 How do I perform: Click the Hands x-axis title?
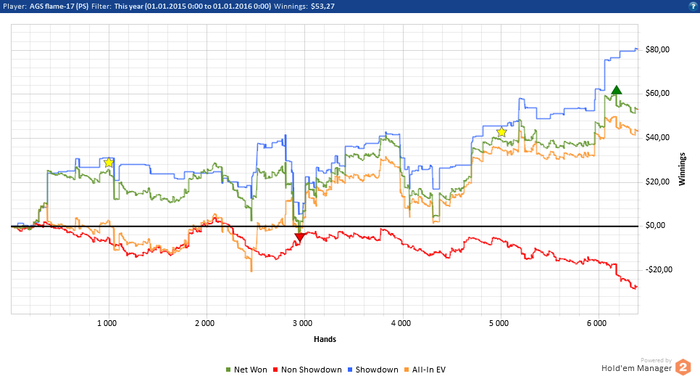point(325,339)
